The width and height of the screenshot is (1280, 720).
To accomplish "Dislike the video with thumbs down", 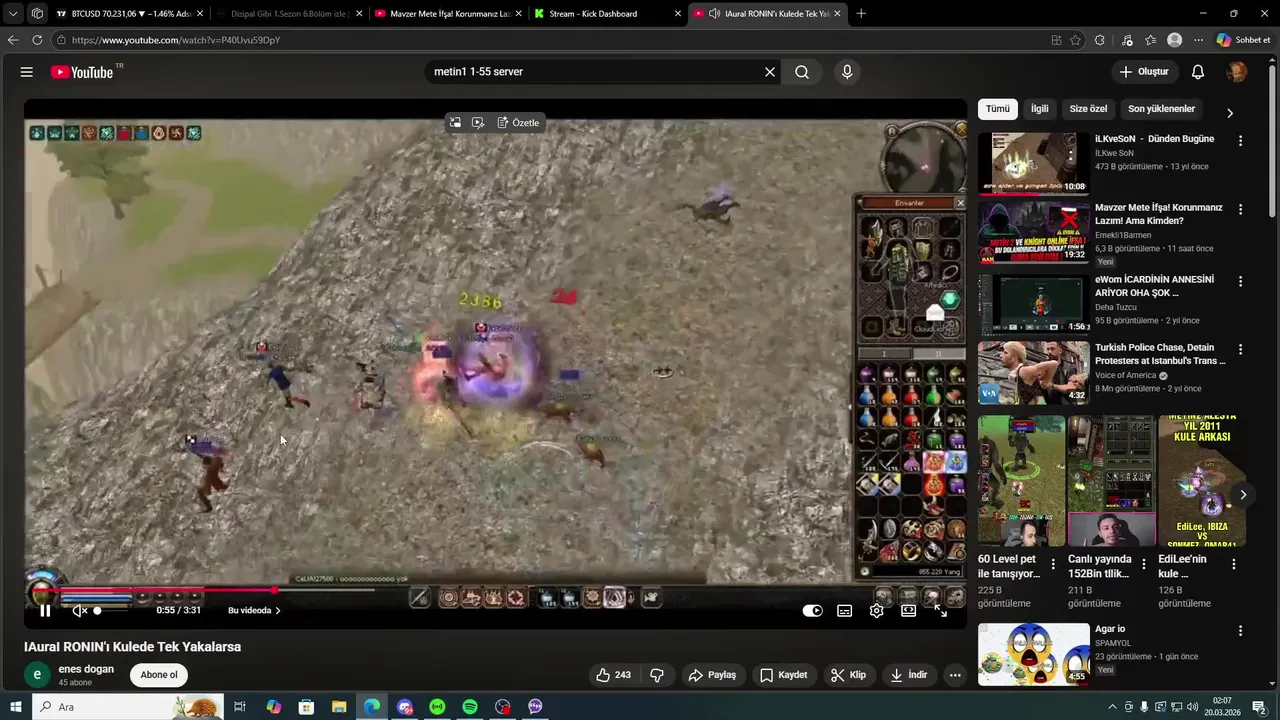I will (x=657, y=675).
